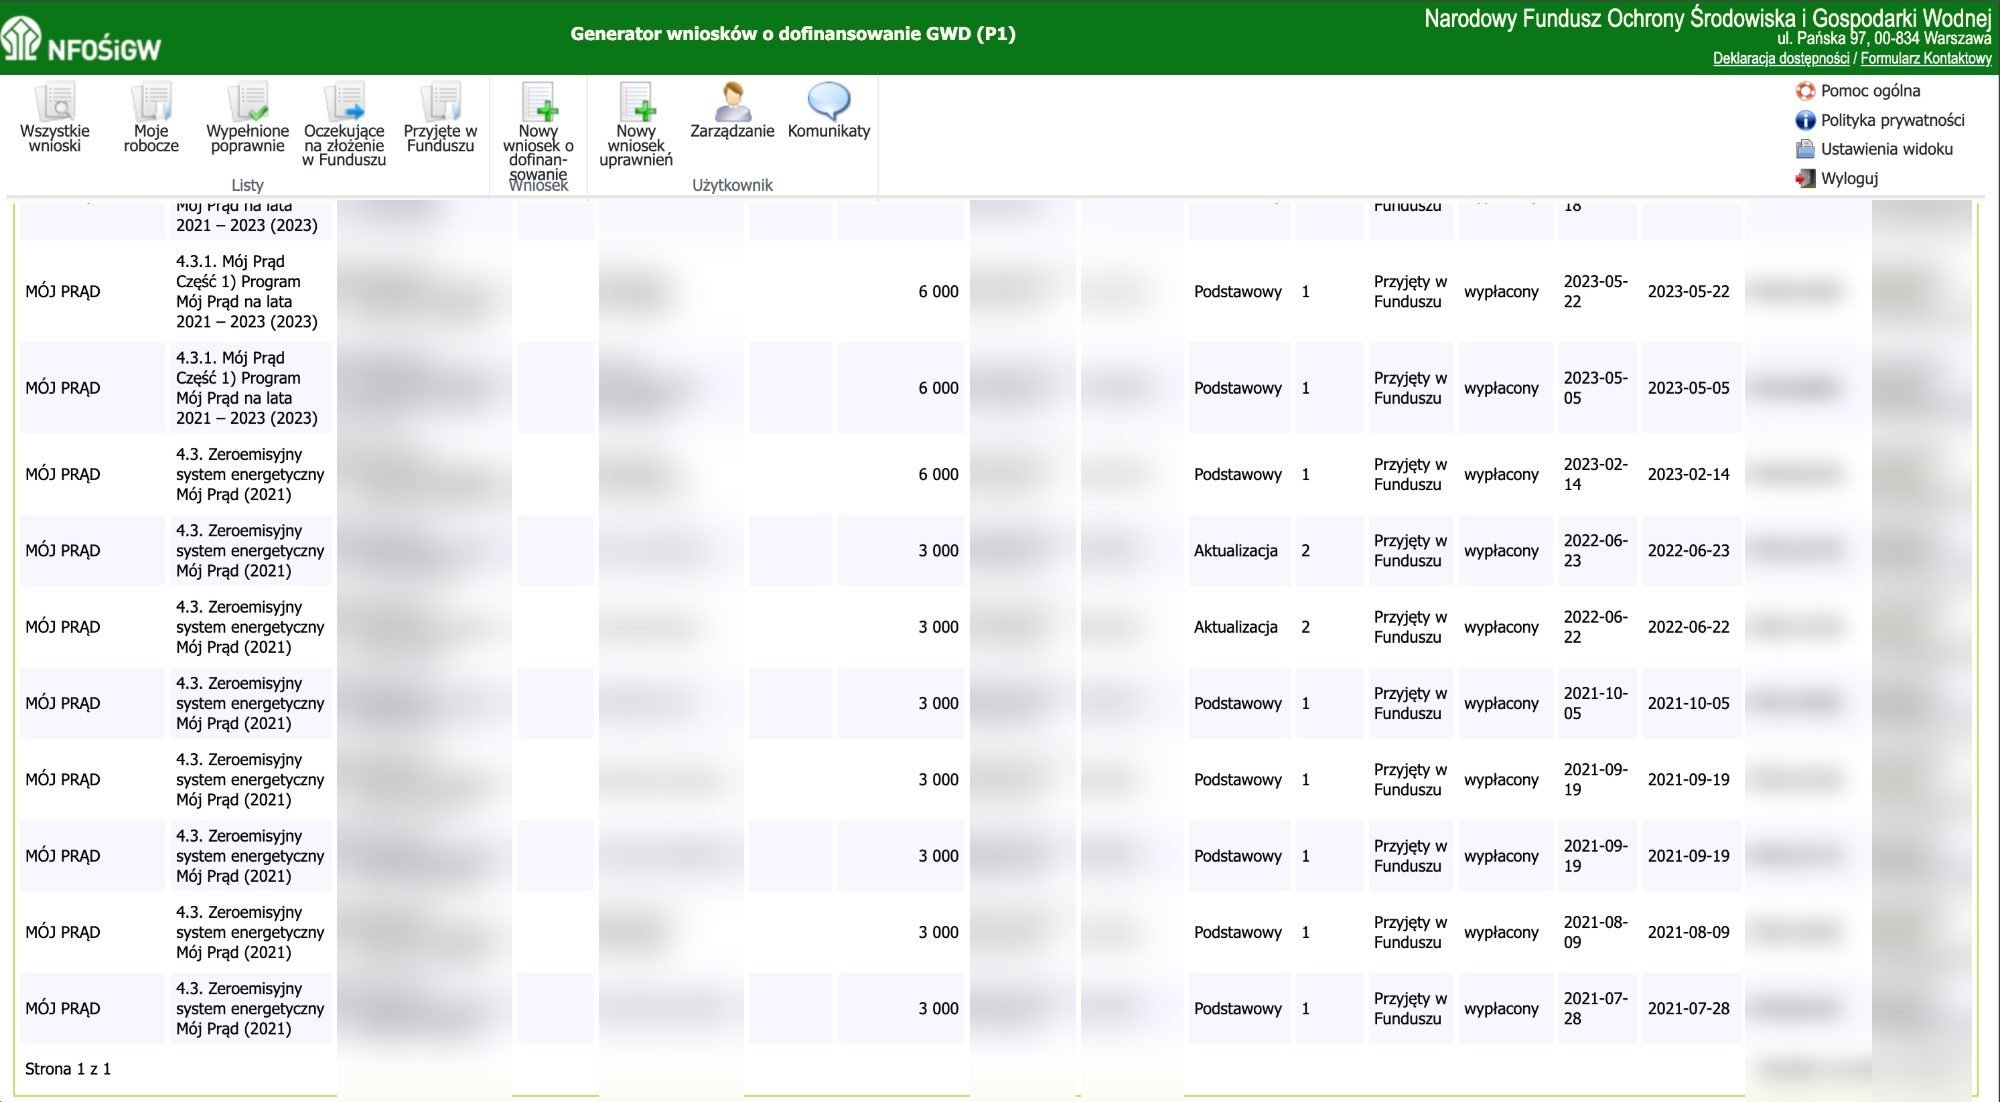
Task: Click program name in the 2022-06-23 row
Action: pos(250,551)
